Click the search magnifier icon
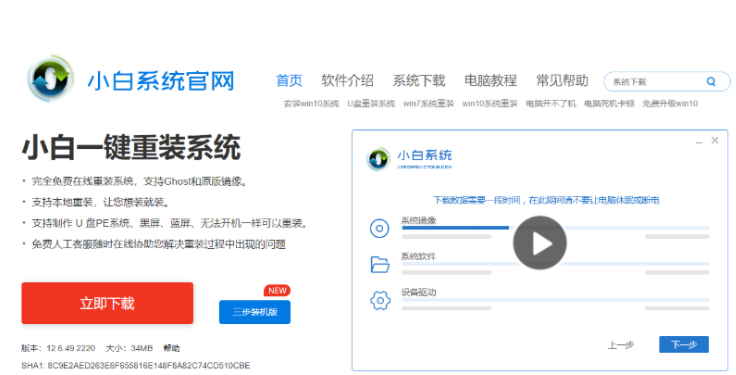 (x=711, y=82)
